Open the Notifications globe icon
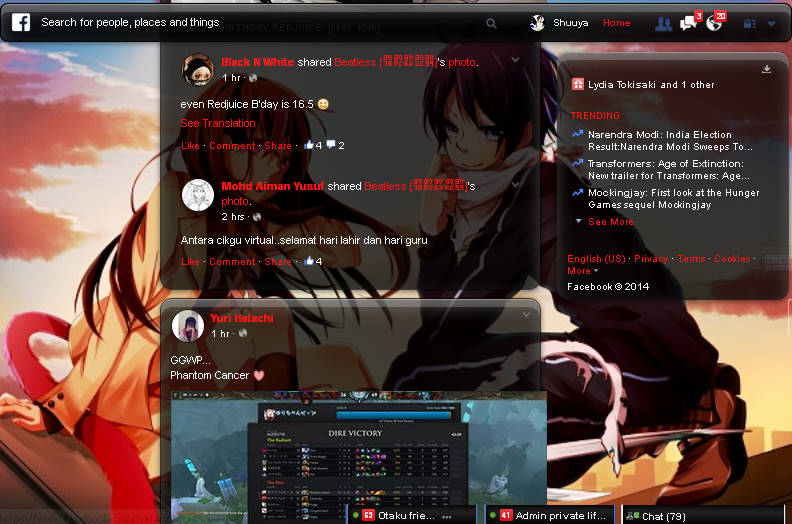 coord(714,23)
